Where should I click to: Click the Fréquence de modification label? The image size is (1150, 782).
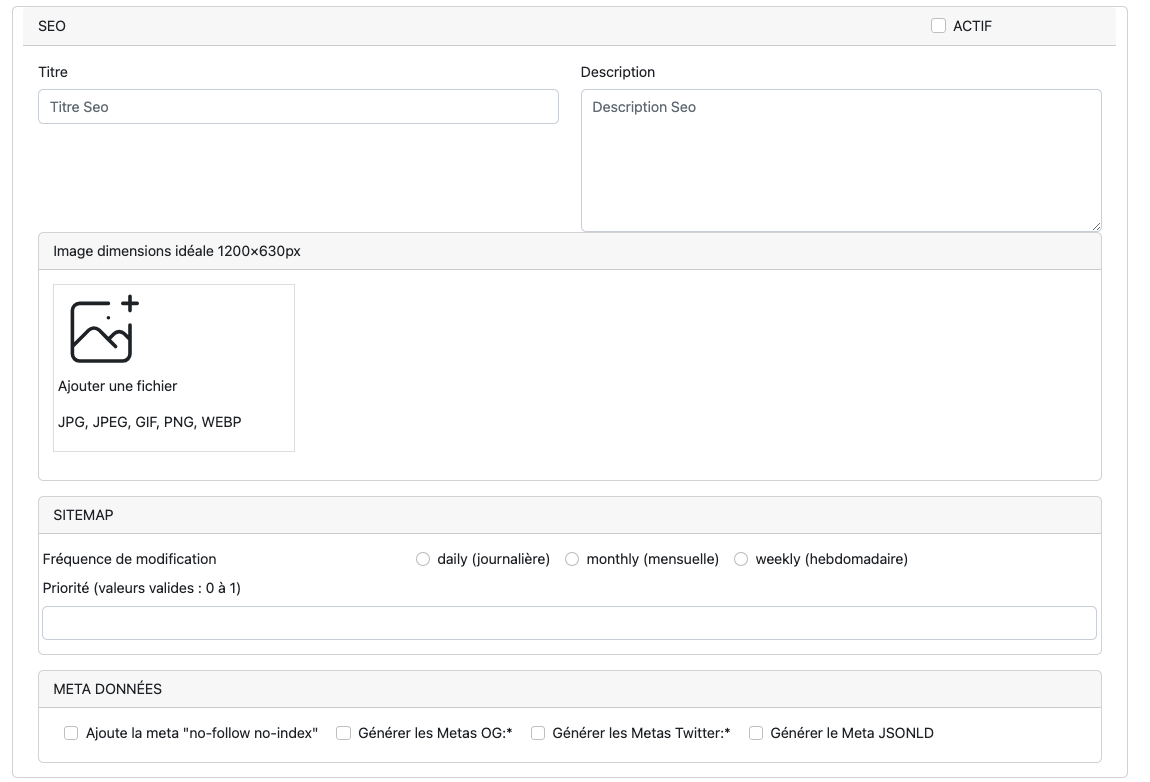pos(130,559)
